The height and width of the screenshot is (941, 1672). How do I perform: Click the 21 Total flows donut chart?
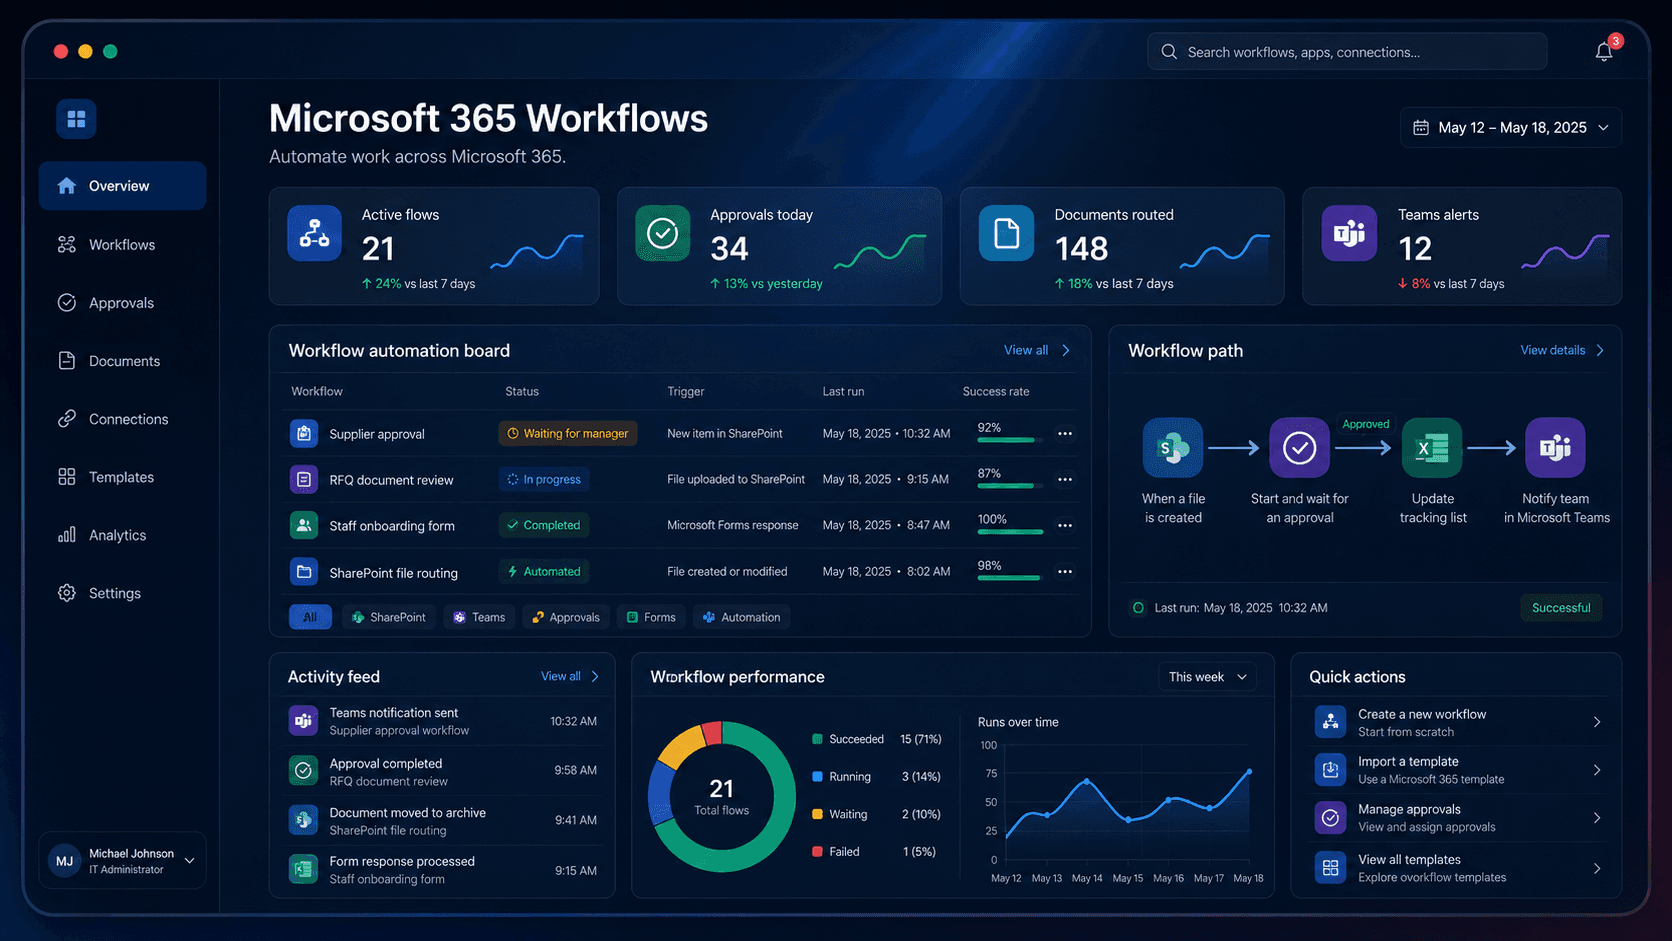point(722,796)
